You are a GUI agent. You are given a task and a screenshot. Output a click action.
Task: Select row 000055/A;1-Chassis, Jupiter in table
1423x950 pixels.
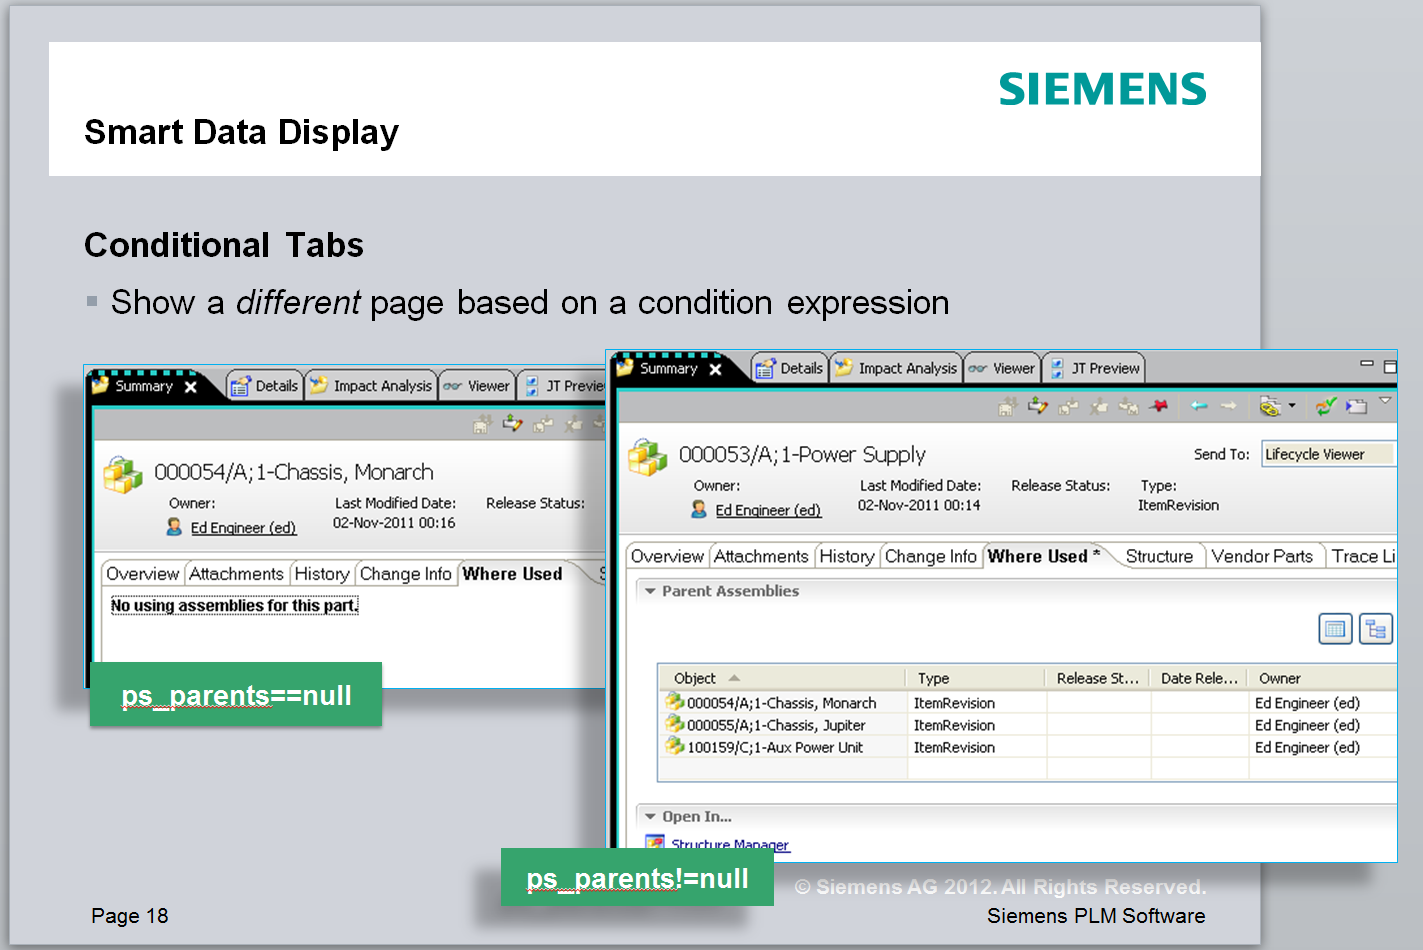pos(1027,725)
